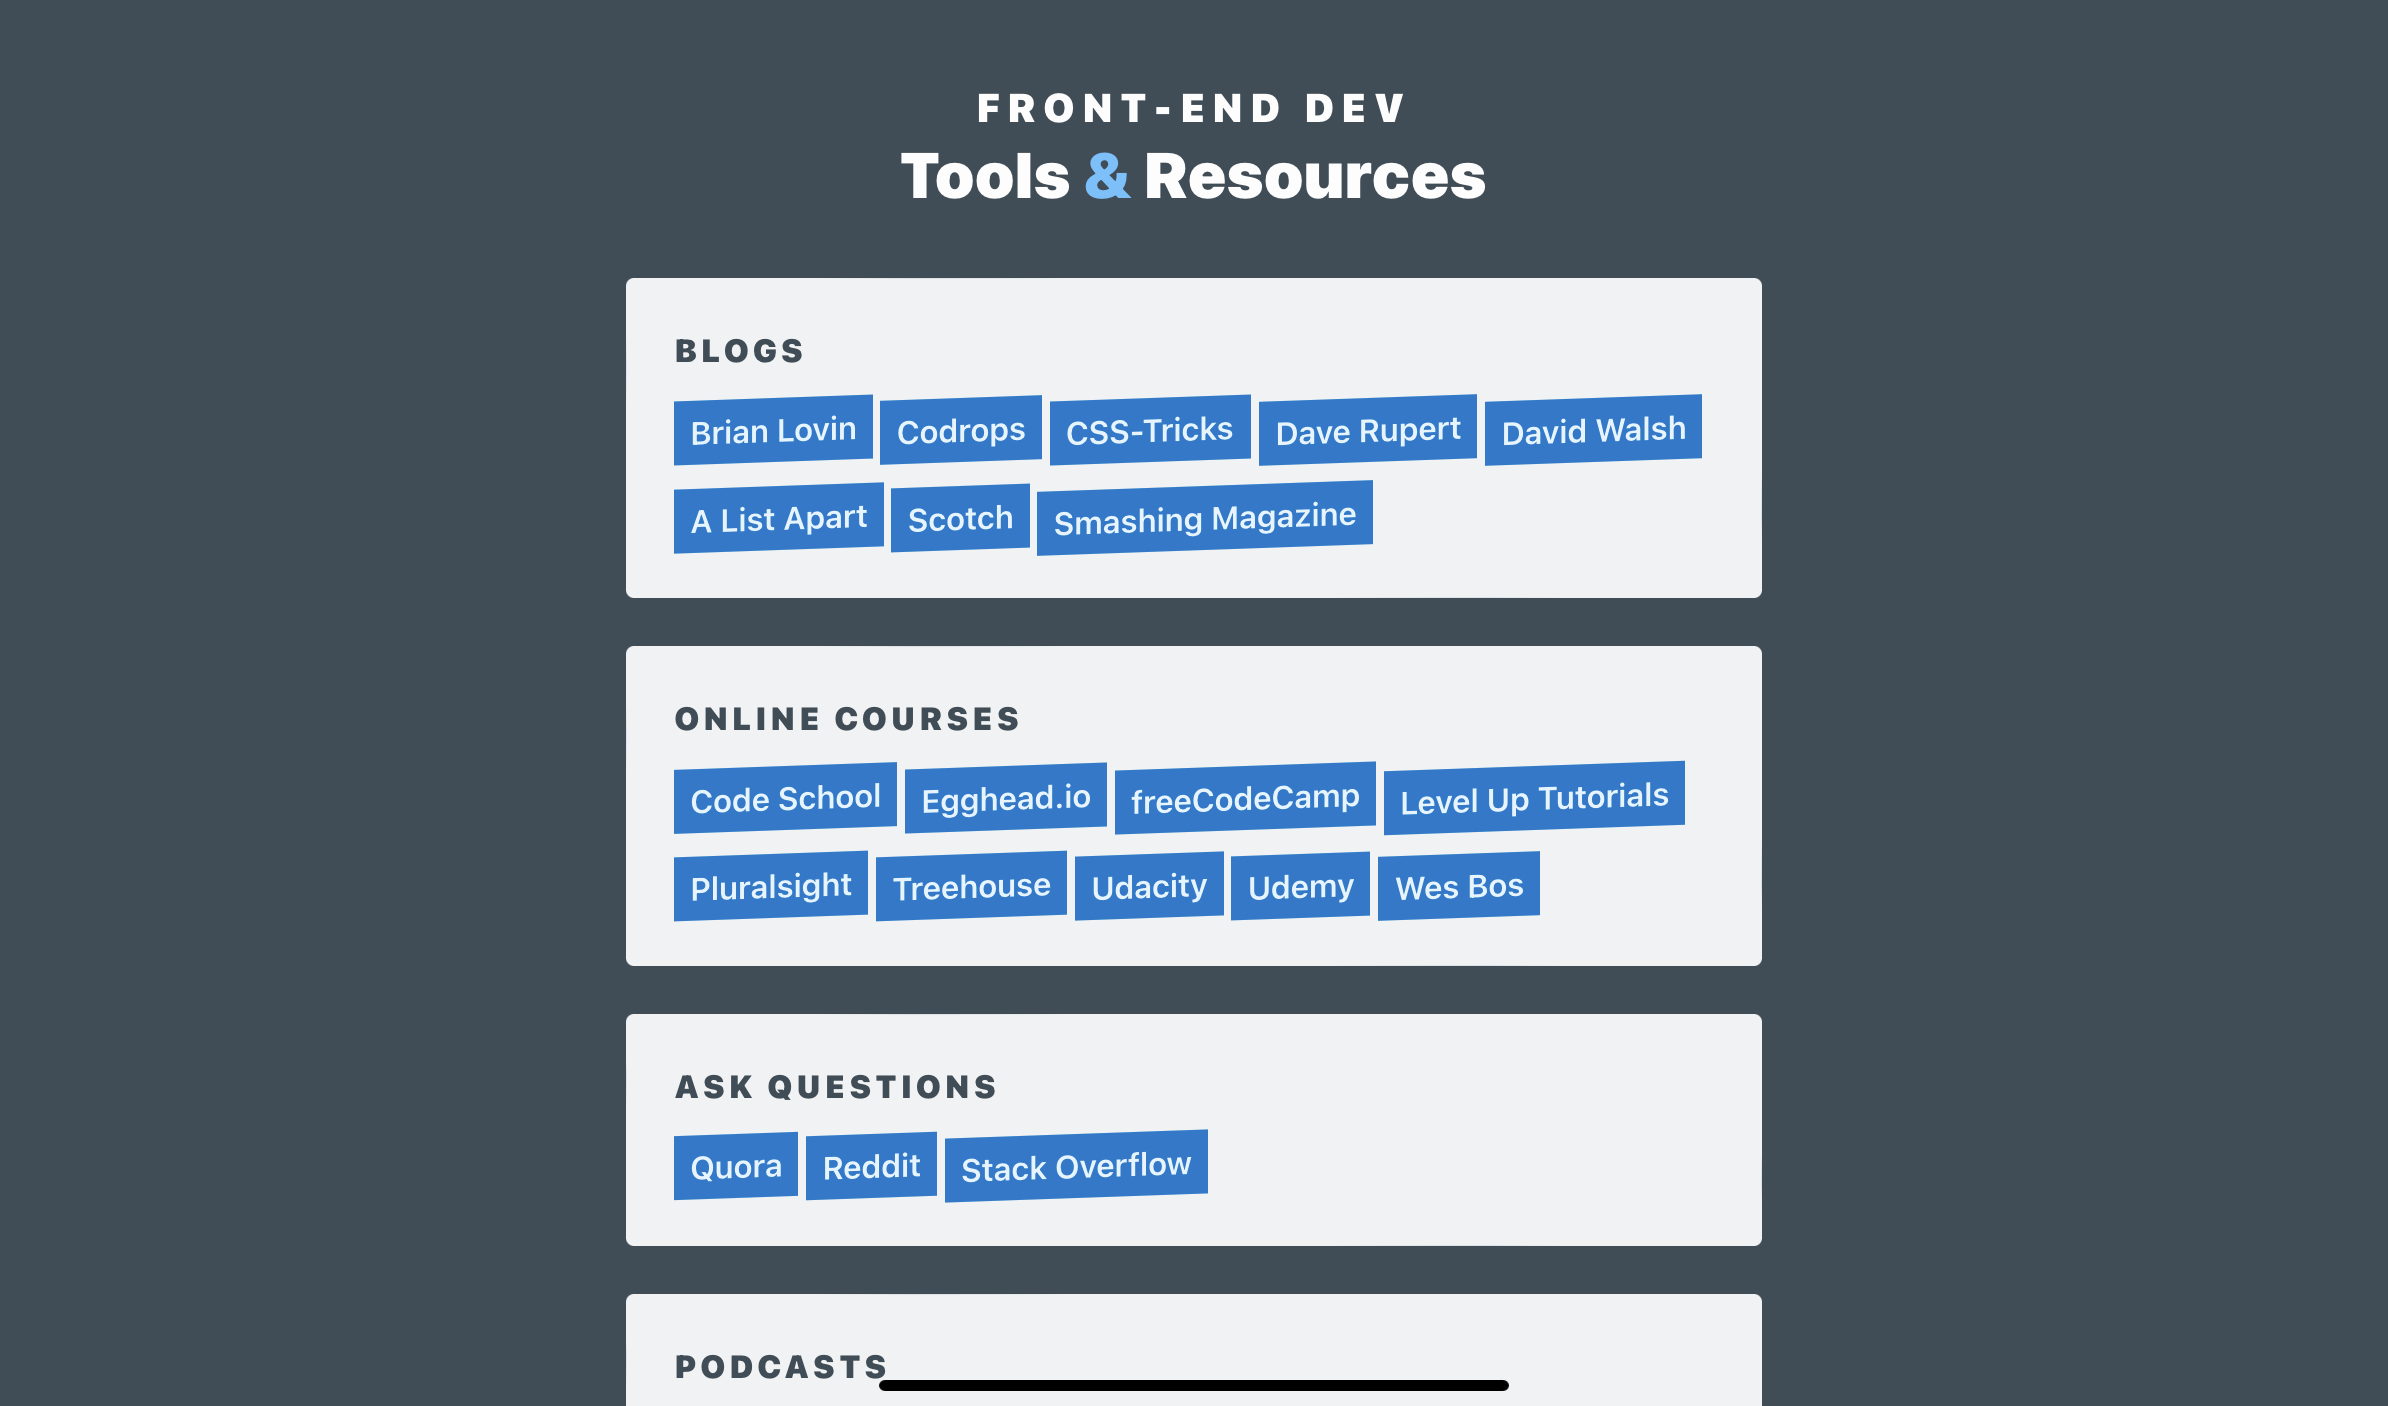The width and height of the screenshot is (2388, 1406).
Task: Click the Pluralsight course tag
Action: pyautogui.click(x=771, y=885)
